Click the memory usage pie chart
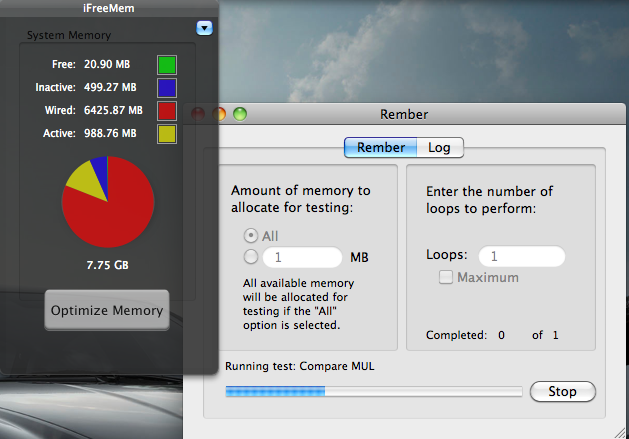629x439 pixels. tap(108, 202)
